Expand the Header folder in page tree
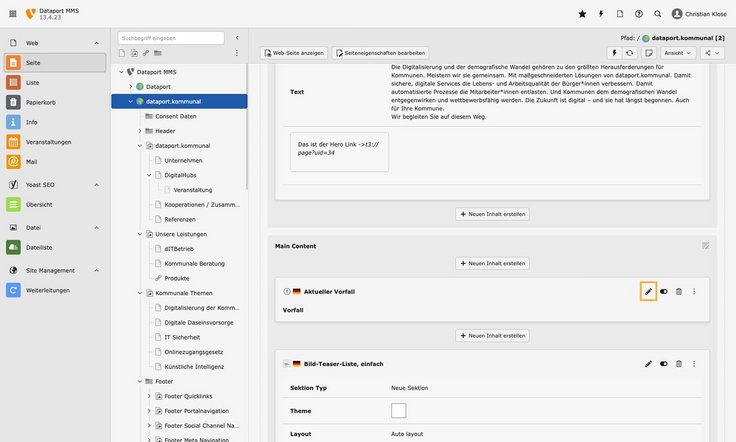 (140, 131)
